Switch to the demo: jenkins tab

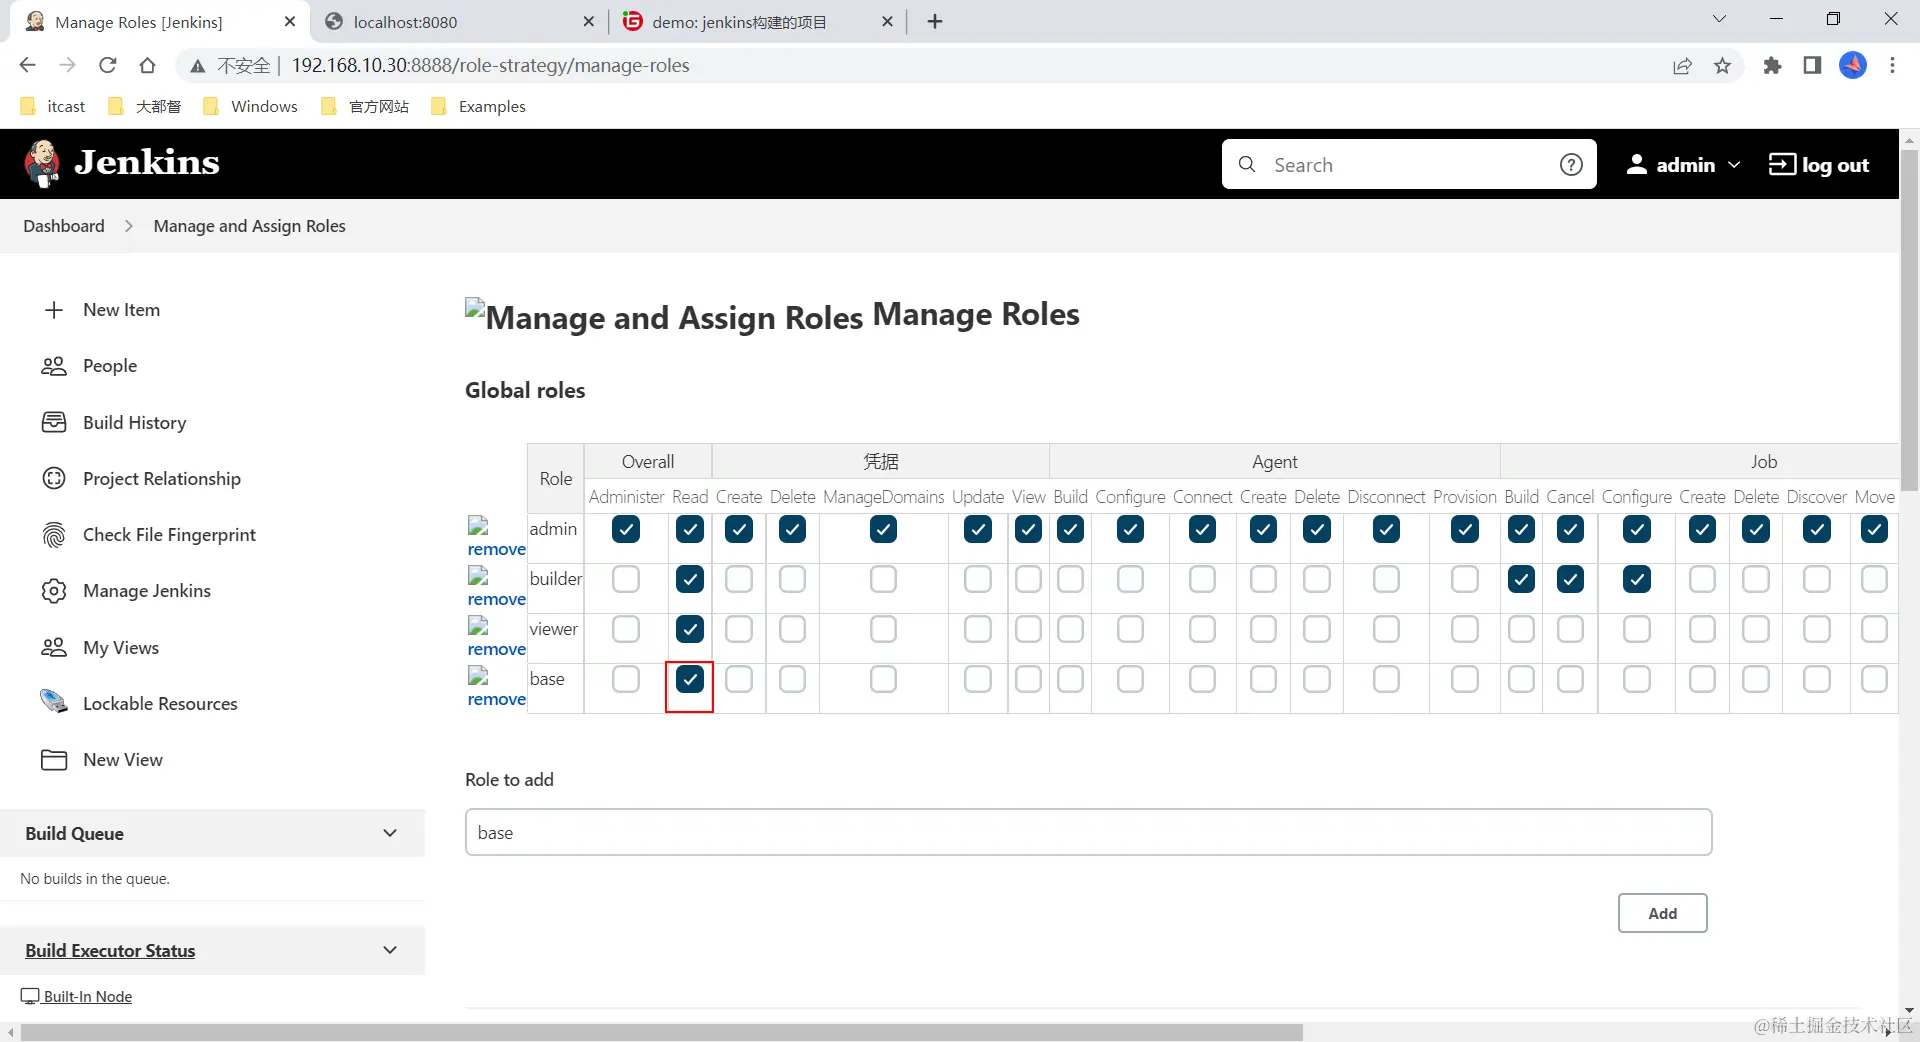(757, 22)
